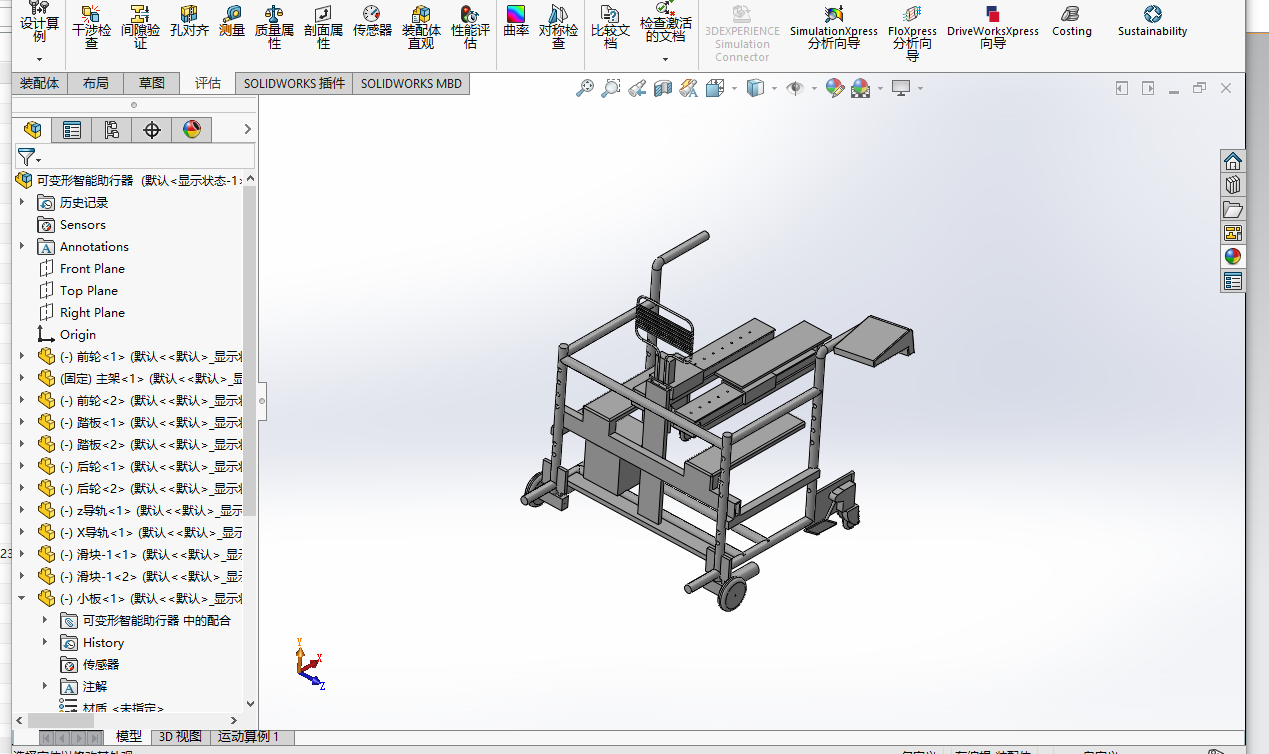Open 设计算例 dropdown arrow

(x=39, y=60)
